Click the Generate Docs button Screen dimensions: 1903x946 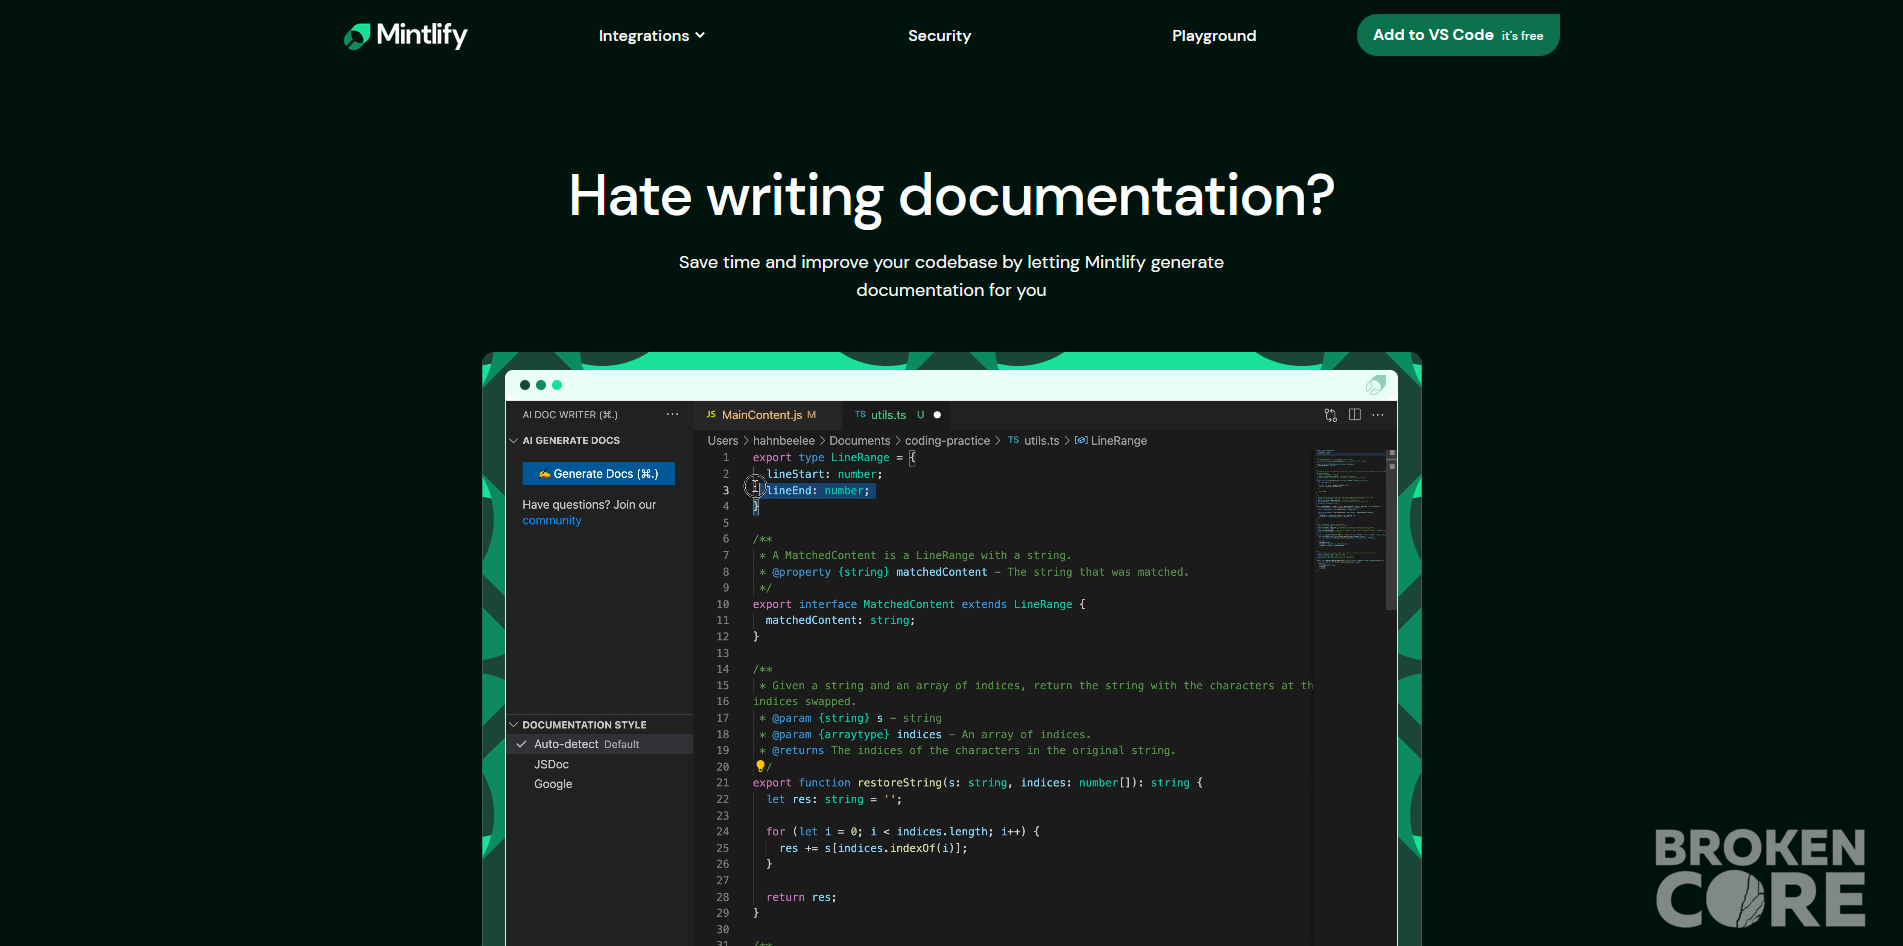click(598, 474)
